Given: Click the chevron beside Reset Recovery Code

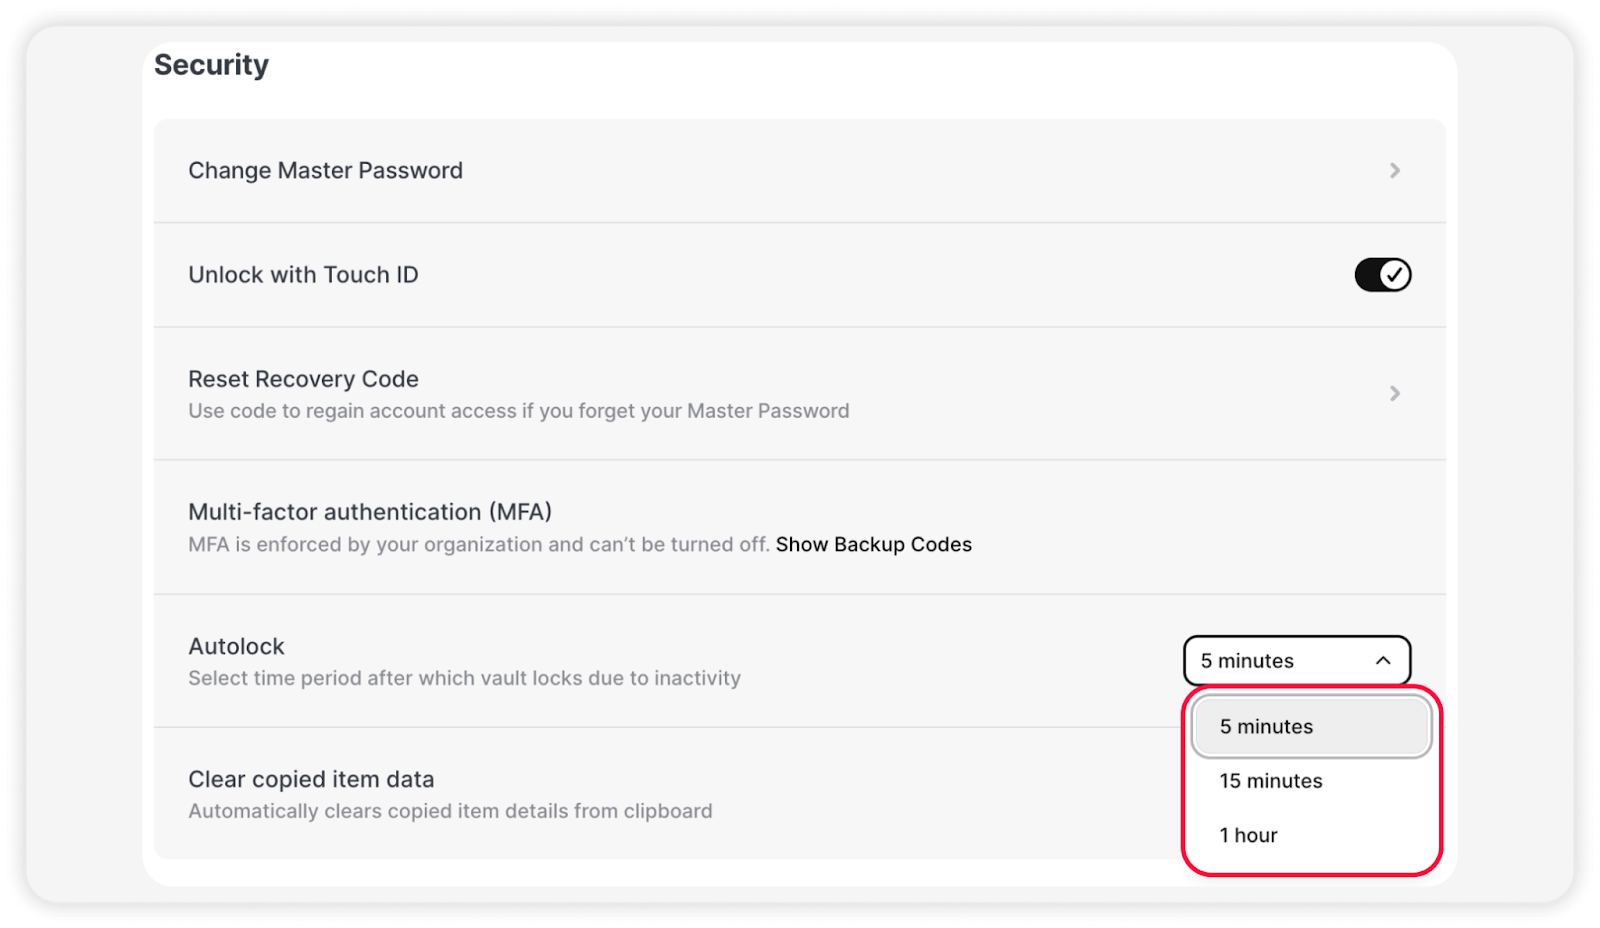Looking at the screenshot, I should tap(1394, 394).
